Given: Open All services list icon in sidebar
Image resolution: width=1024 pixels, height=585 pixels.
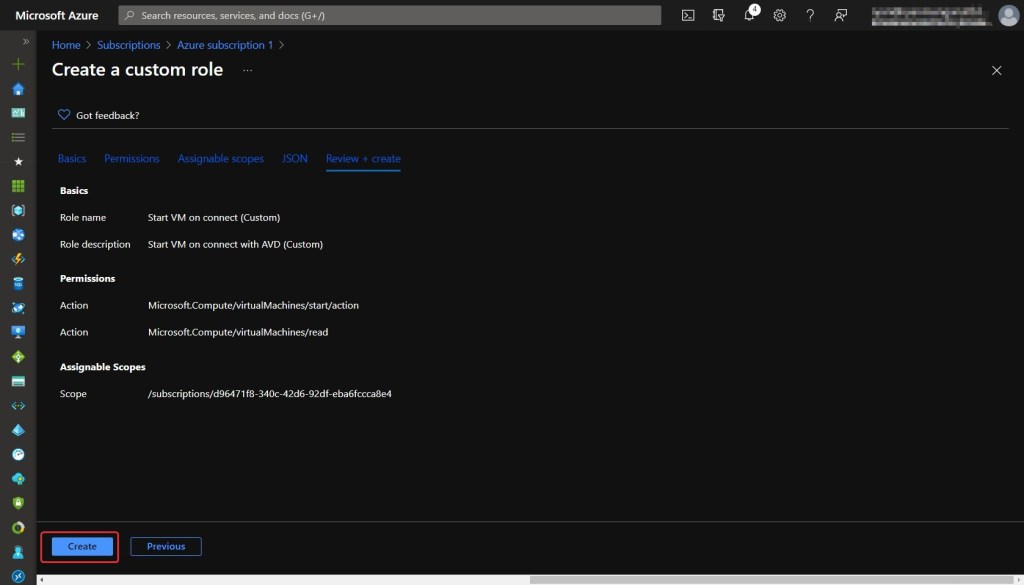Looking at the screenshot, I should (18, 137).
